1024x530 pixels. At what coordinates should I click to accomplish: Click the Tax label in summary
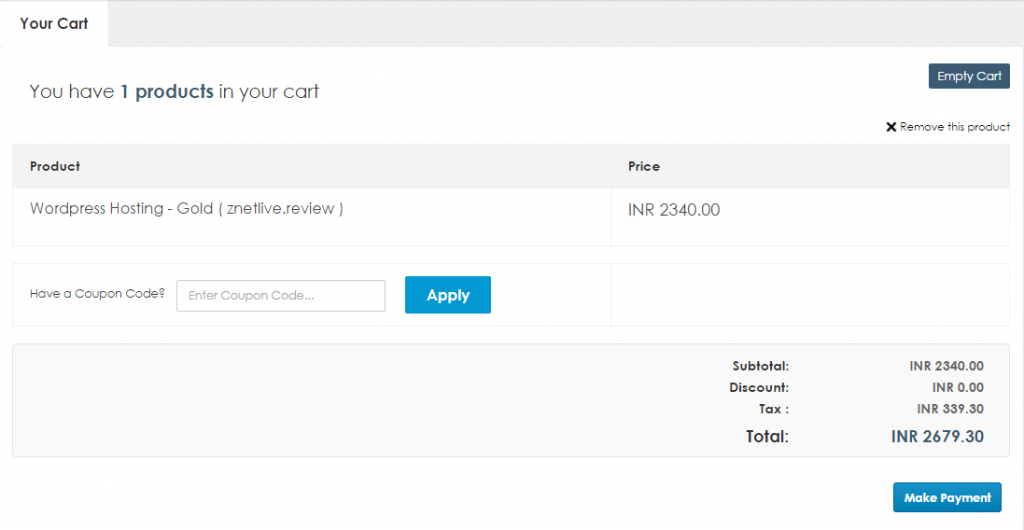click(773, 409)
